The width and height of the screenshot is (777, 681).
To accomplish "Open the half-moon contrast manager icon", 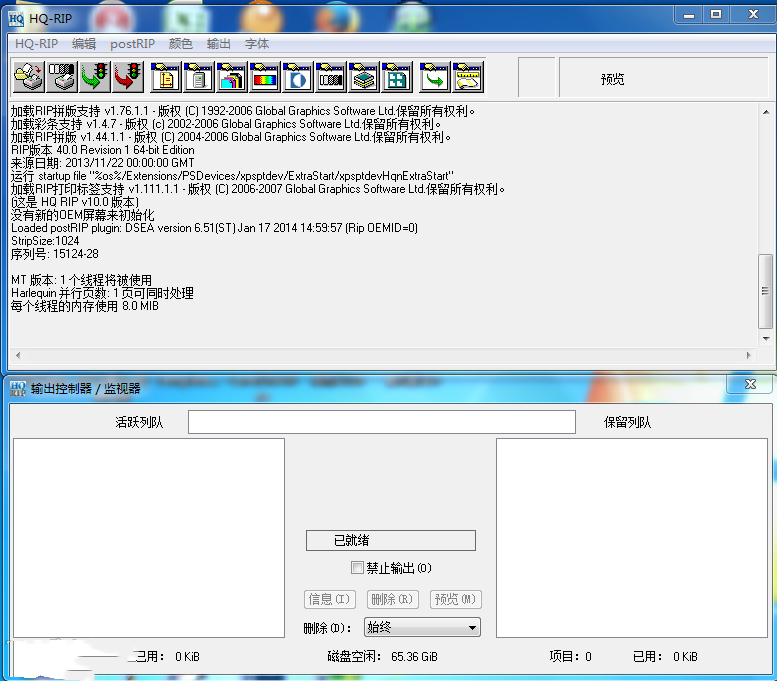I will pos(297,77).
